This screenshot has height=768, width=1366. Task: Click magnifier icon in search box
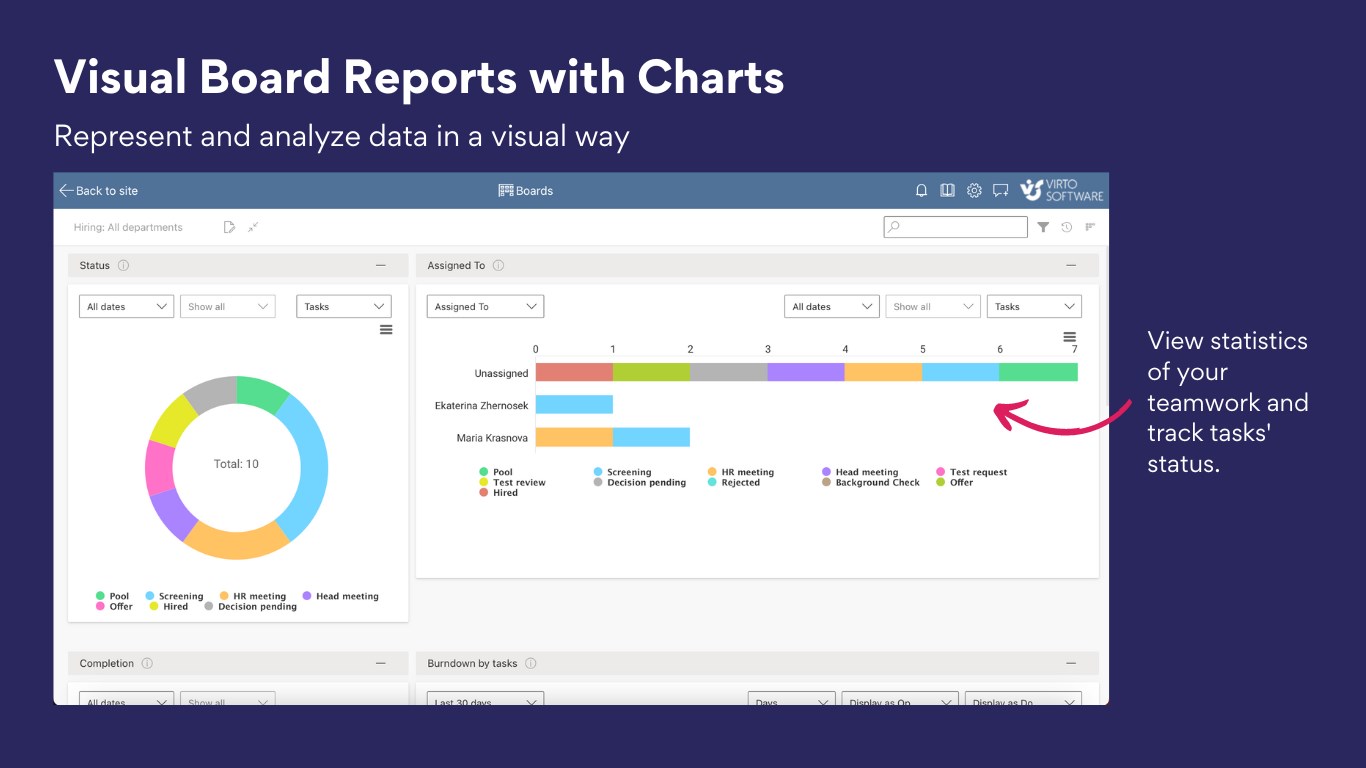[894, 227]
